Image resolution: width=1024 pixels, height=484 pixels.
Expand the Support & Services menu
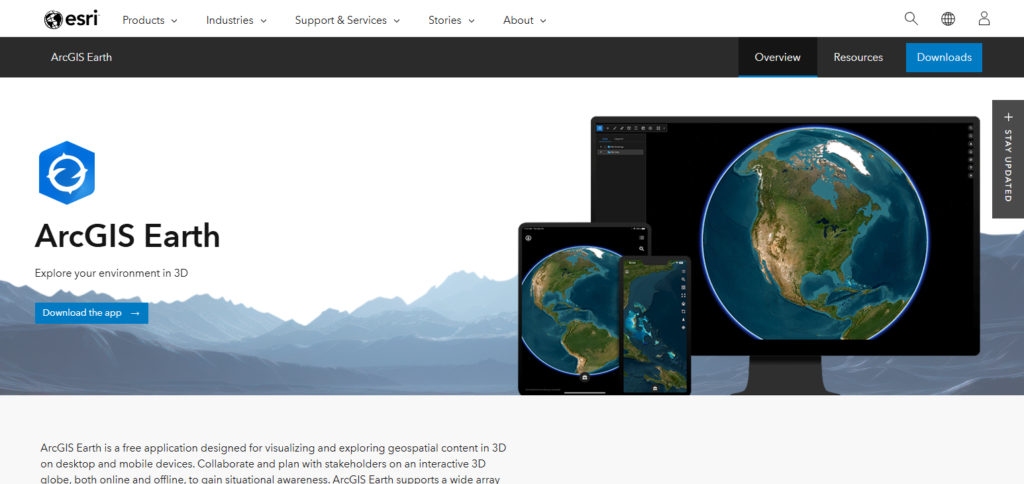pyautogui.click(x=347, y=20)
